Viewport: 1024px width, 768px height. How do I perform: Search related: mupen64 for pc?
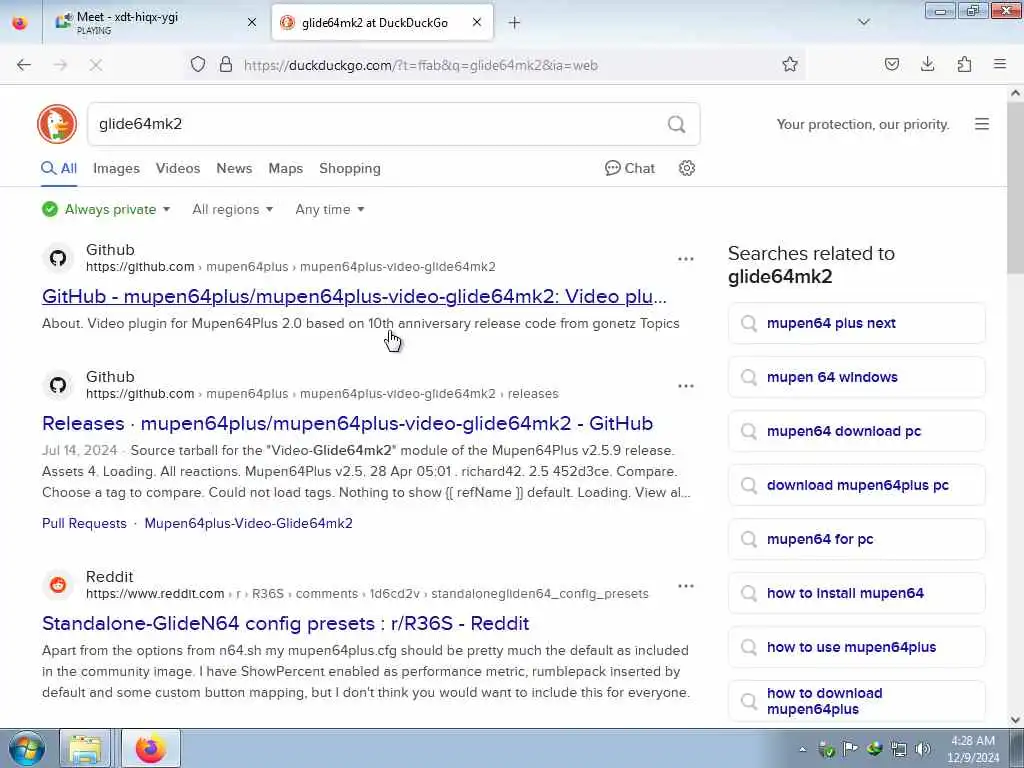(x=856, y=539)
